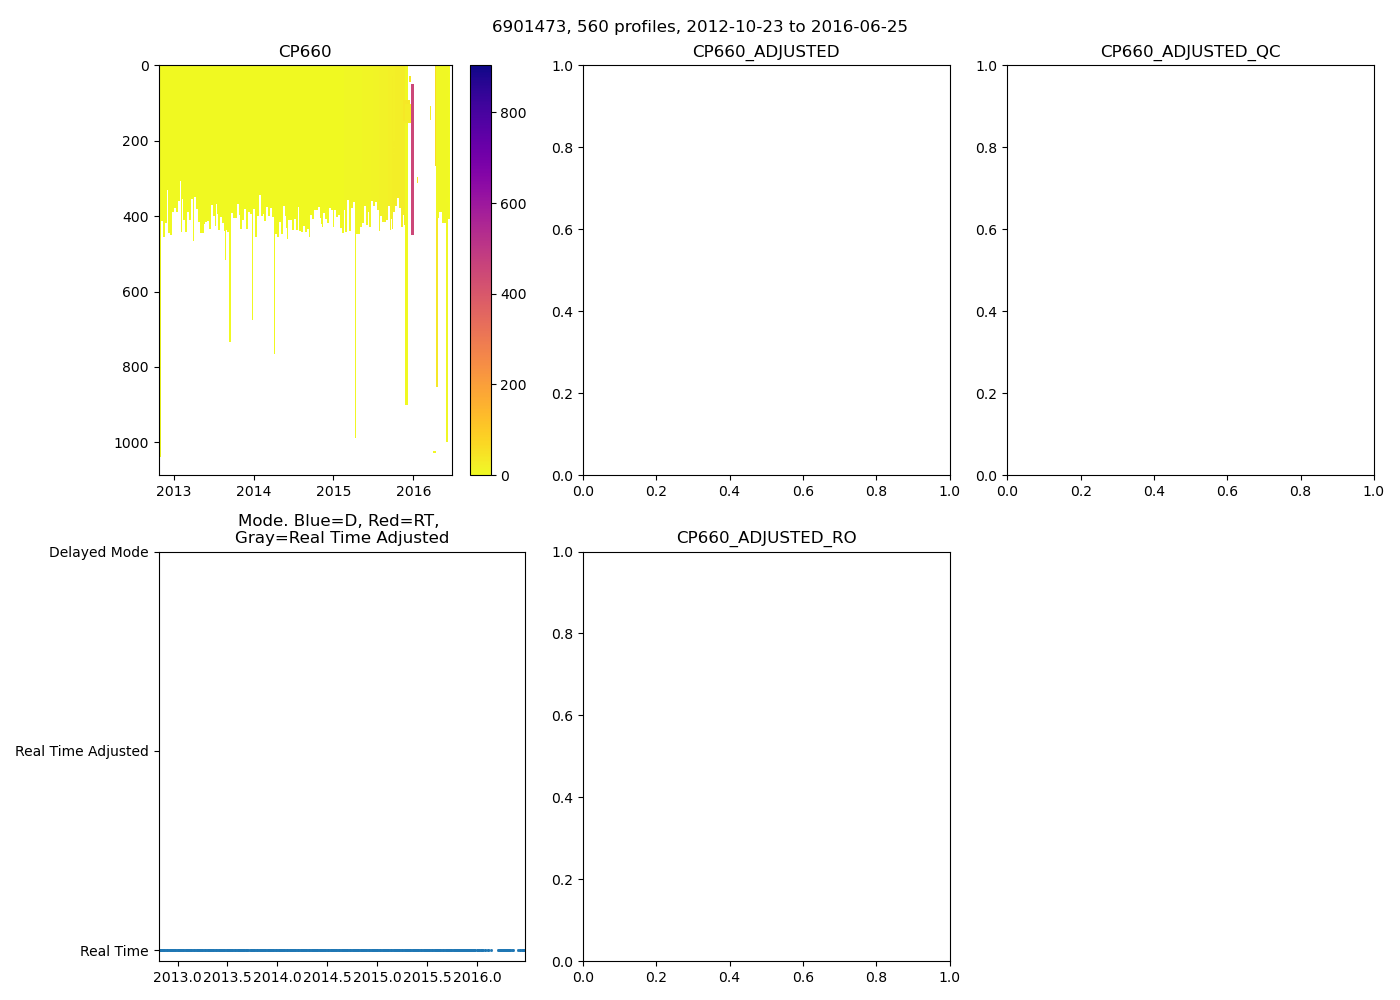Click the figure title with float 6901473
The width and height of the screenshot is (1400, 1000).
(x=699, y=27)
